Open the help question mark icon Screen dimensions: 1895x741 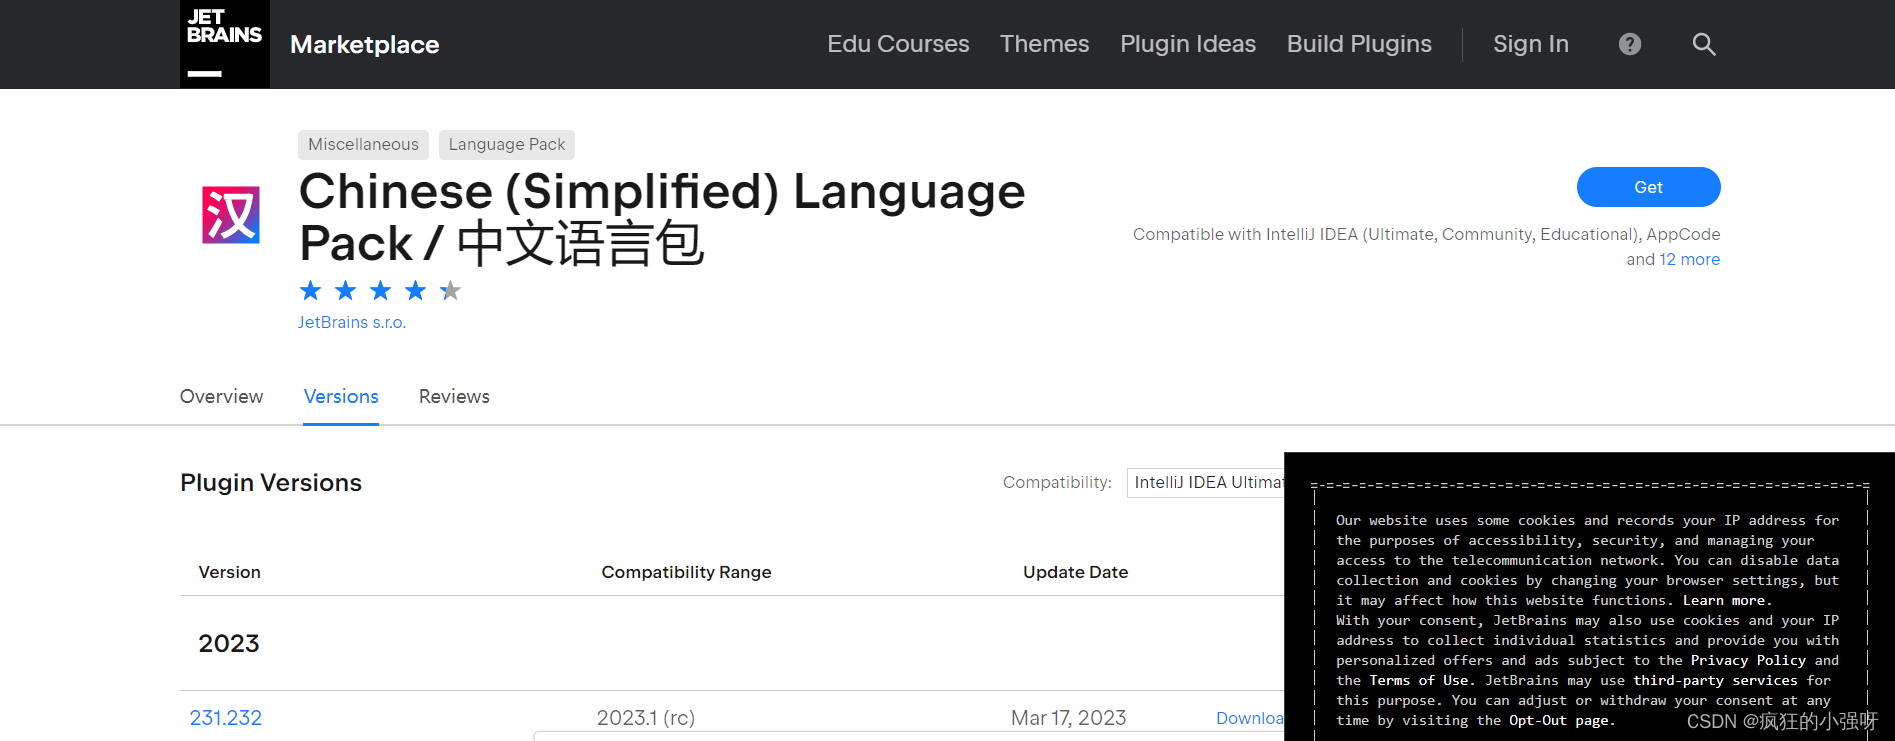(x=1630, y=44)
